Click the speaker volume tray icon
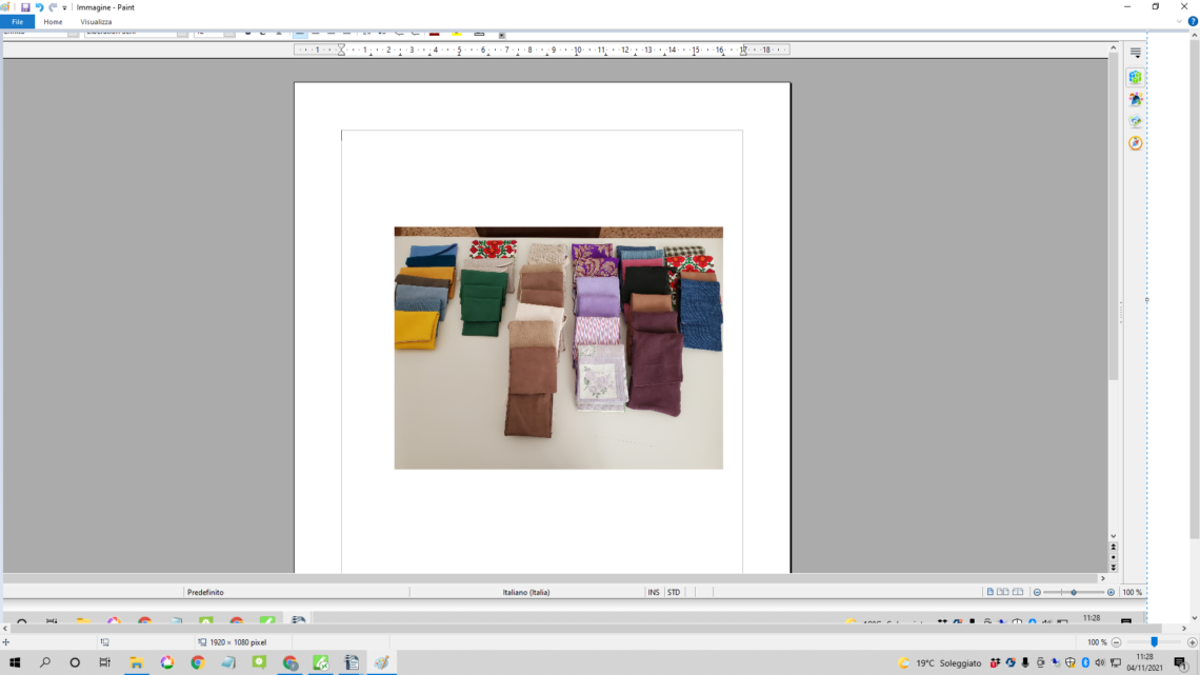This screenshot has height=675, width=1200. pos(1100,662)
